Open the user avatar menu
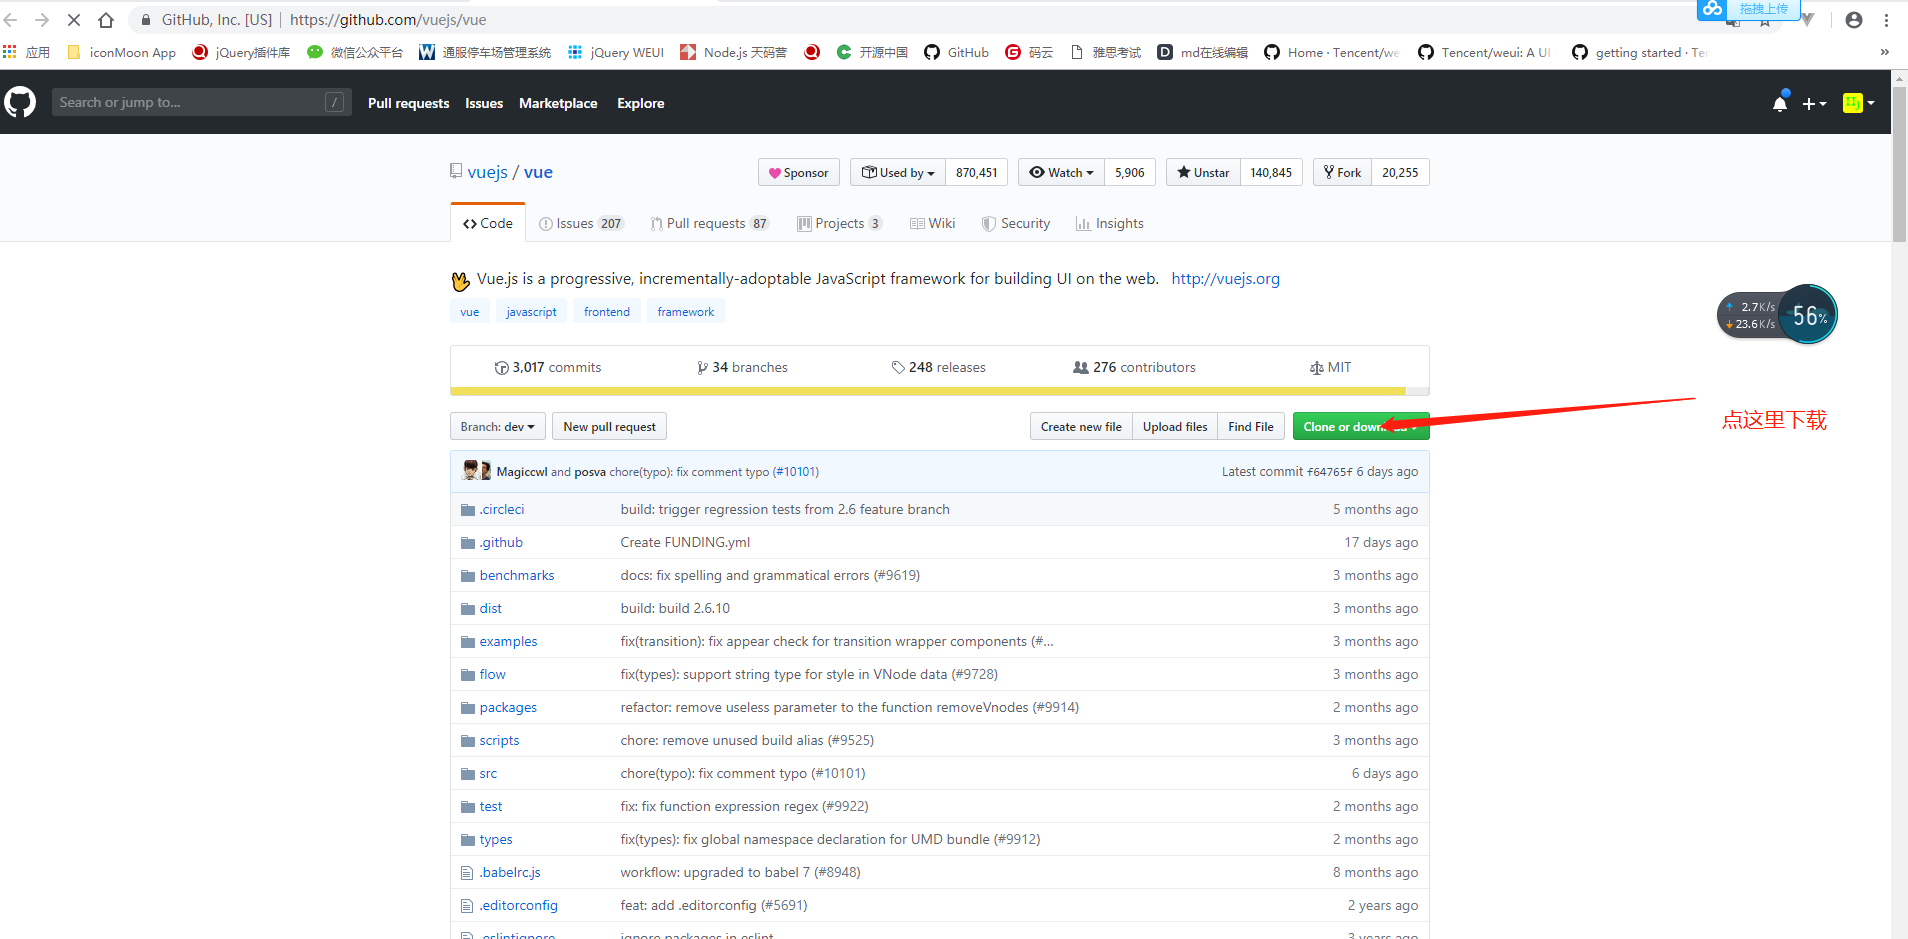Screen dimensions: 1908x939 click(x=1858, y=103)
